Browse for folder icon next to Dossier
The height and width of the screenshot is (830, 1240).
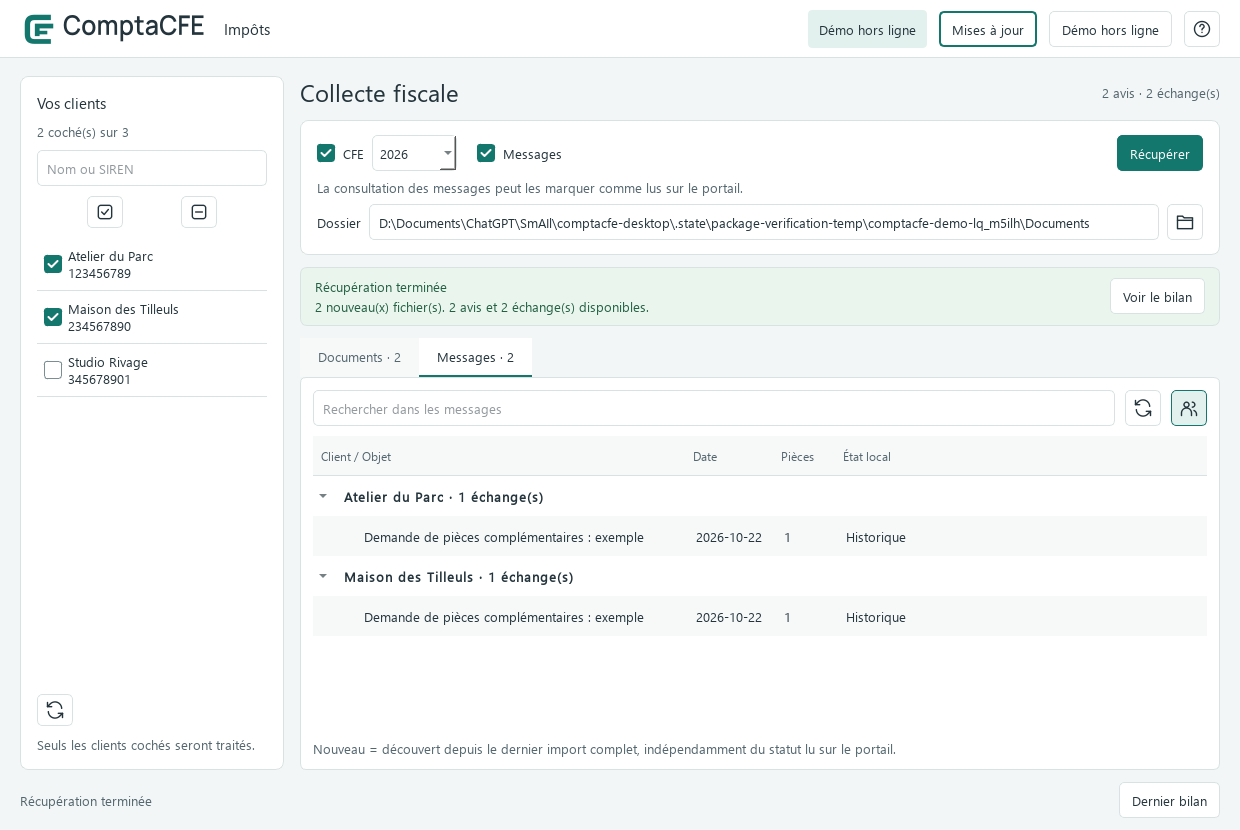(1185, 222)
